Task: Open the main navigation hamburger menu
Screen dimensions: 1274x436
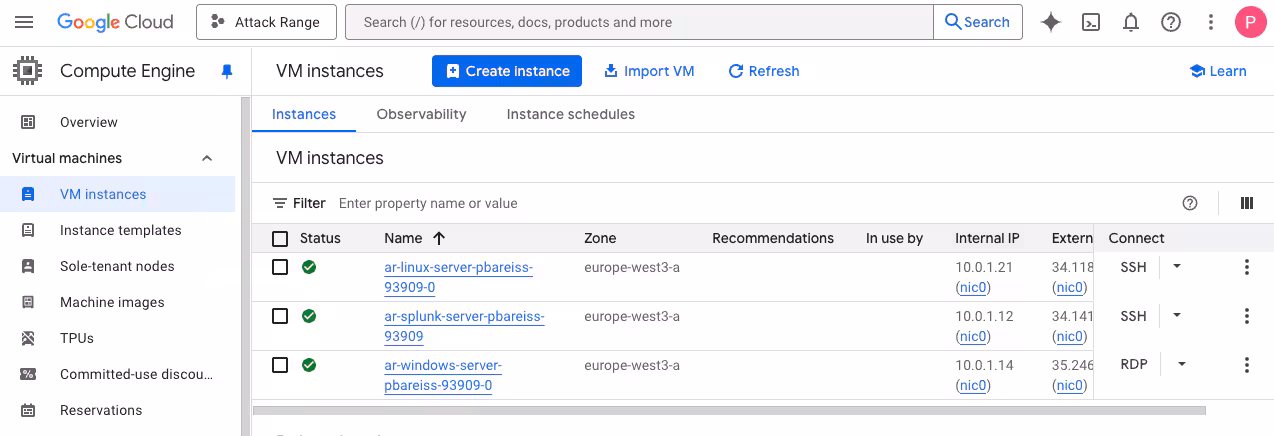Action: click(24, 22)
